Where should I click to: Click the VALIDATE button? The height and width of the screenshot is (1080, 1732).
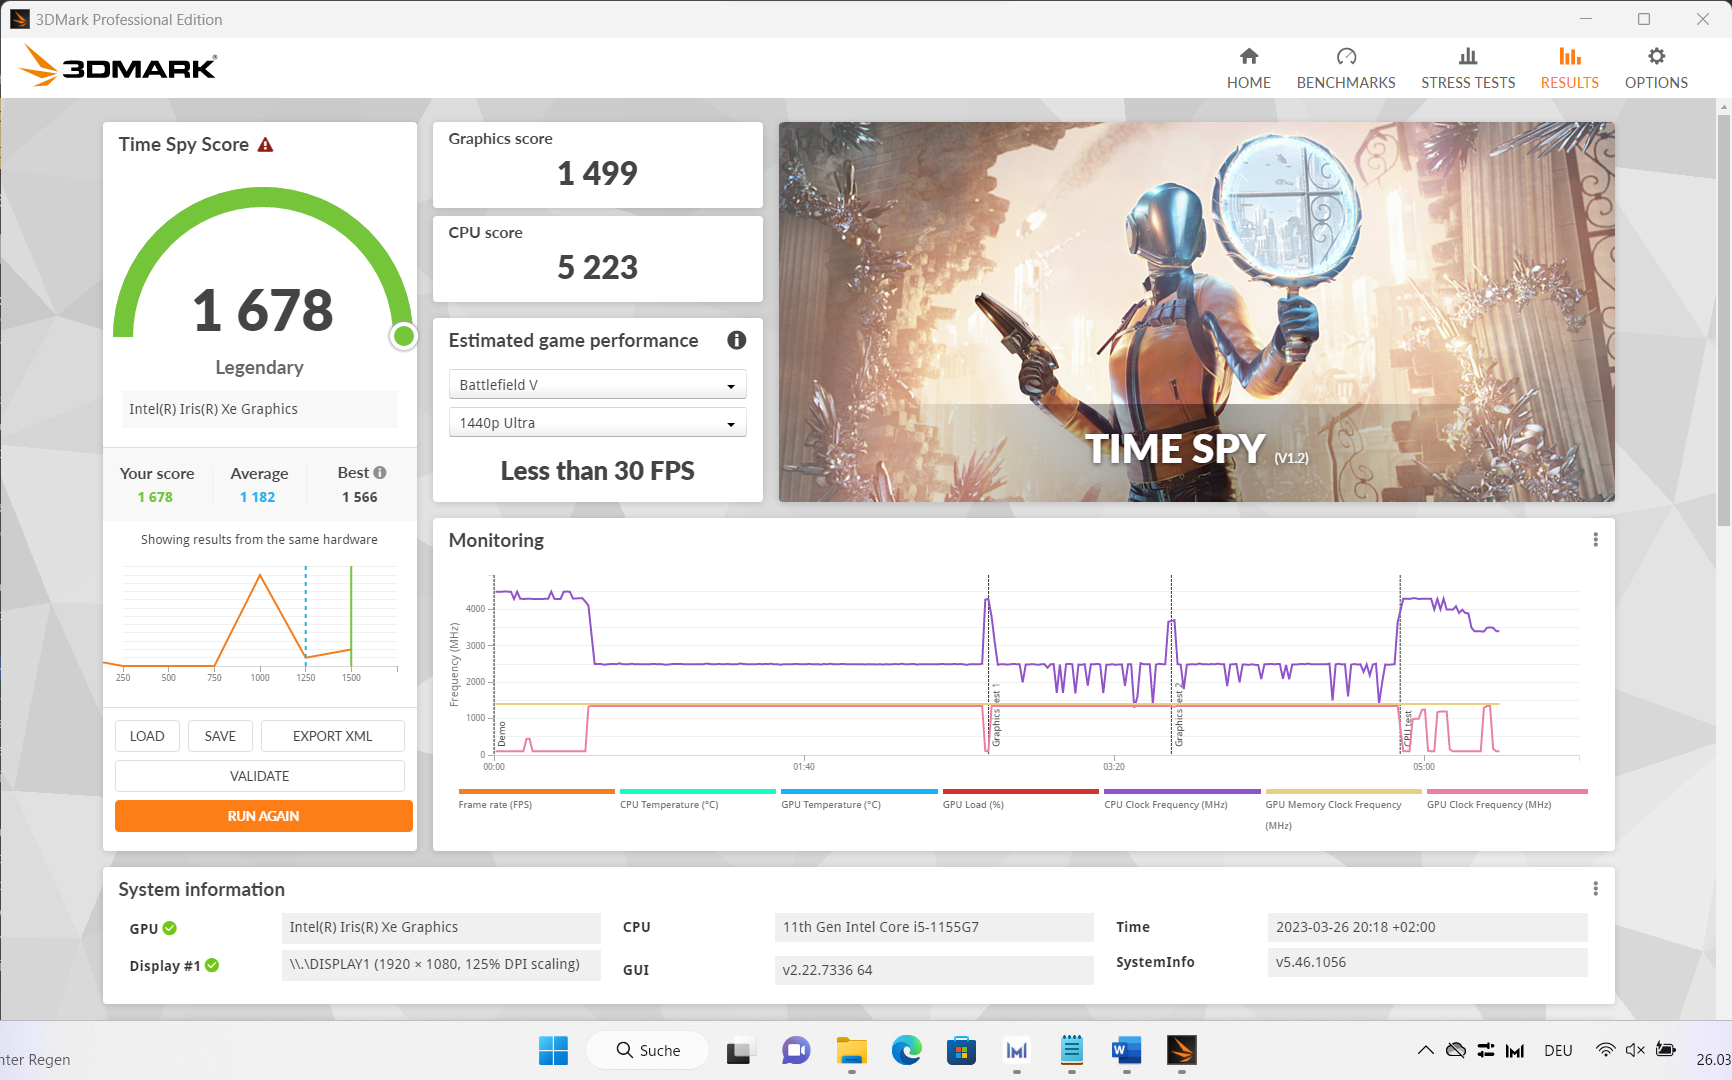[260, 776]
